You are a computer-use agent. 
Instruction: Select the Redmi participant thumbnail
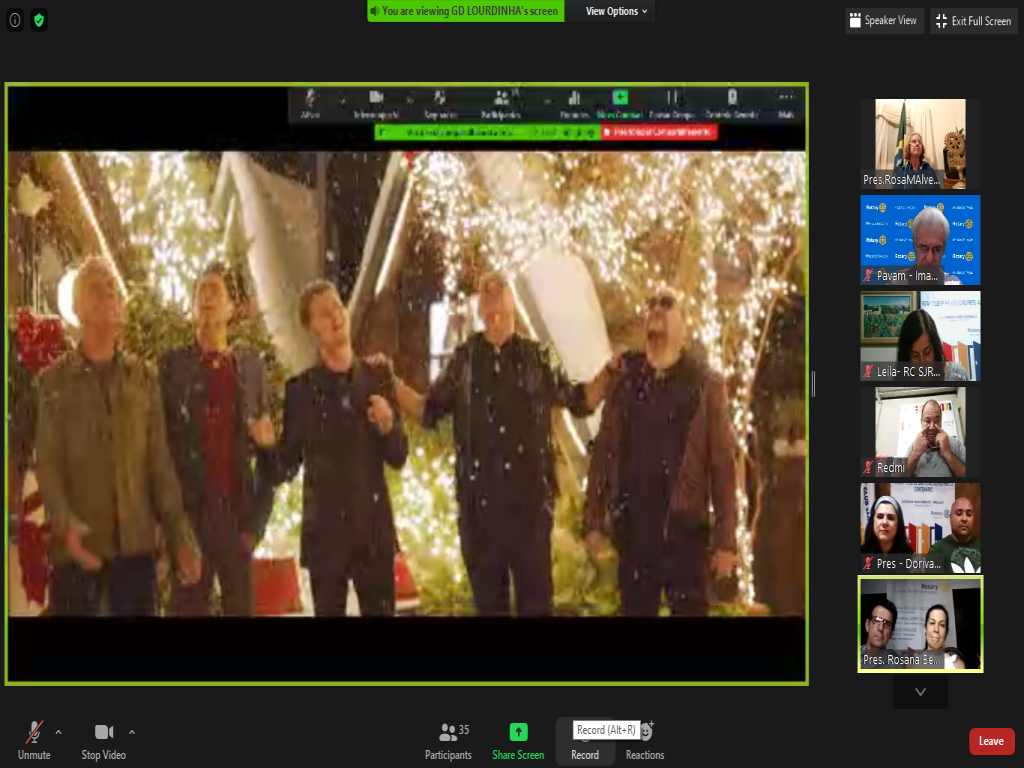click(x=920, y=431)
